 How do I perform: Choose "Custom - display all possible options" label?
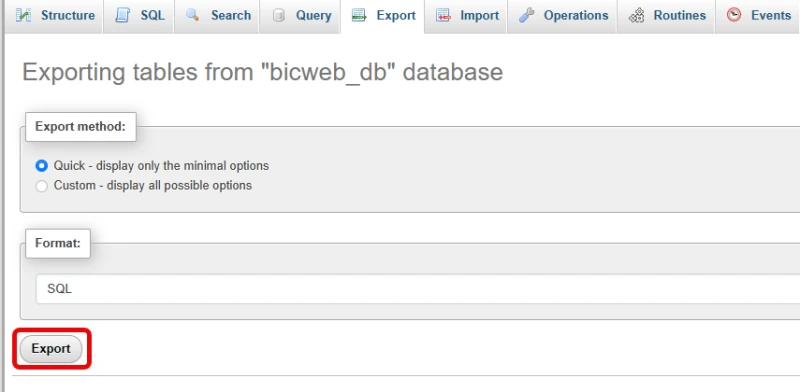point(153,185)
